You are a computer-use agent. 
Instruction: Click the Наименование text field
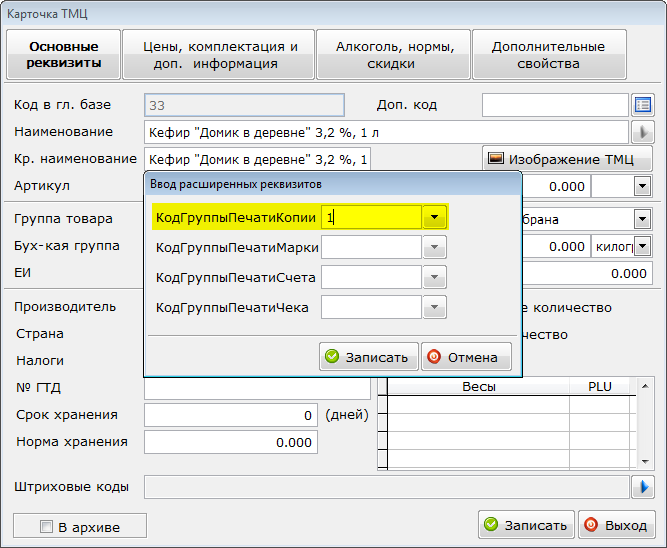(386, 132)
